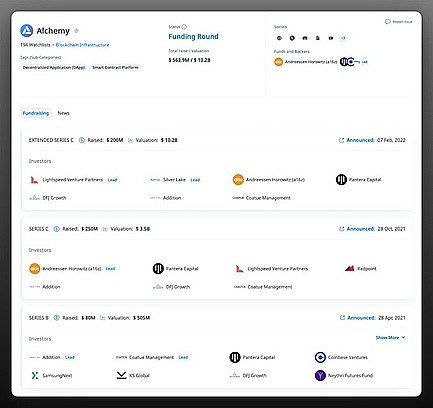Open Coinbase Ventures investor logo

[320, 357]
